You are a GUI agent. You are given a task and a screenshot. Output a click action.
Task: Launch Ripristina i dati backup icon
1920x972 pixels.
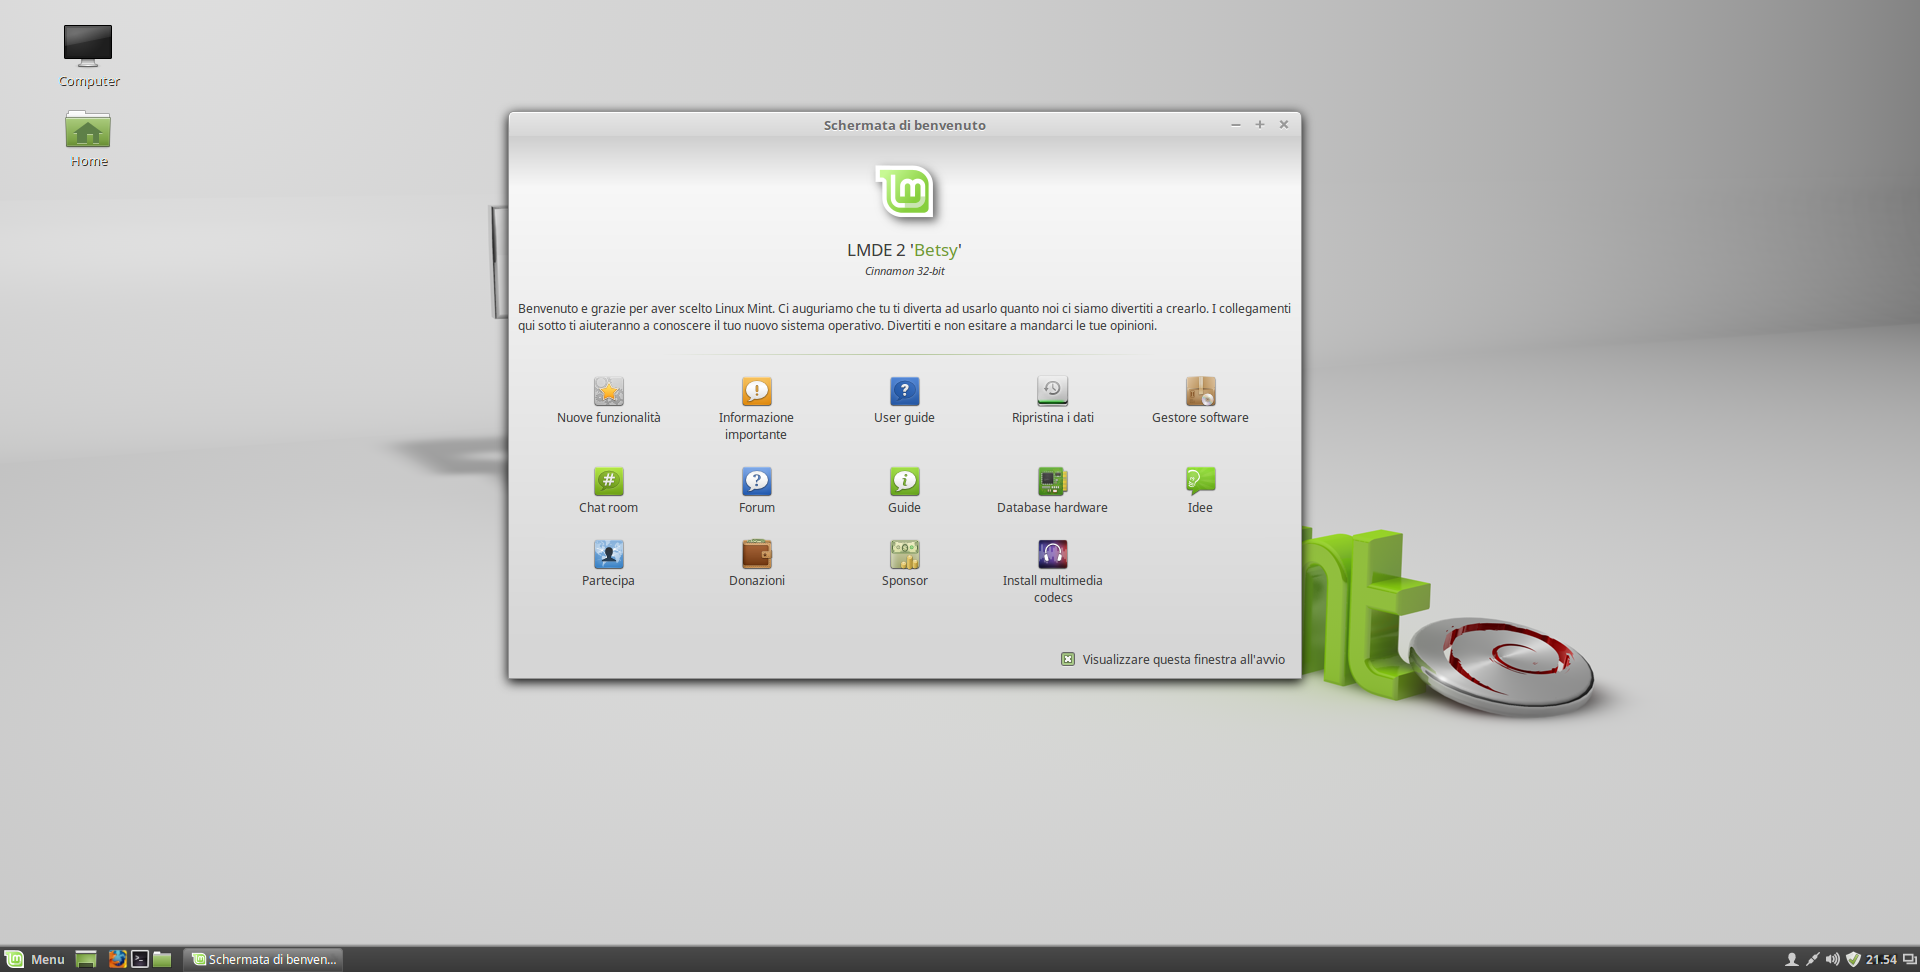(x=1052, y=391)
